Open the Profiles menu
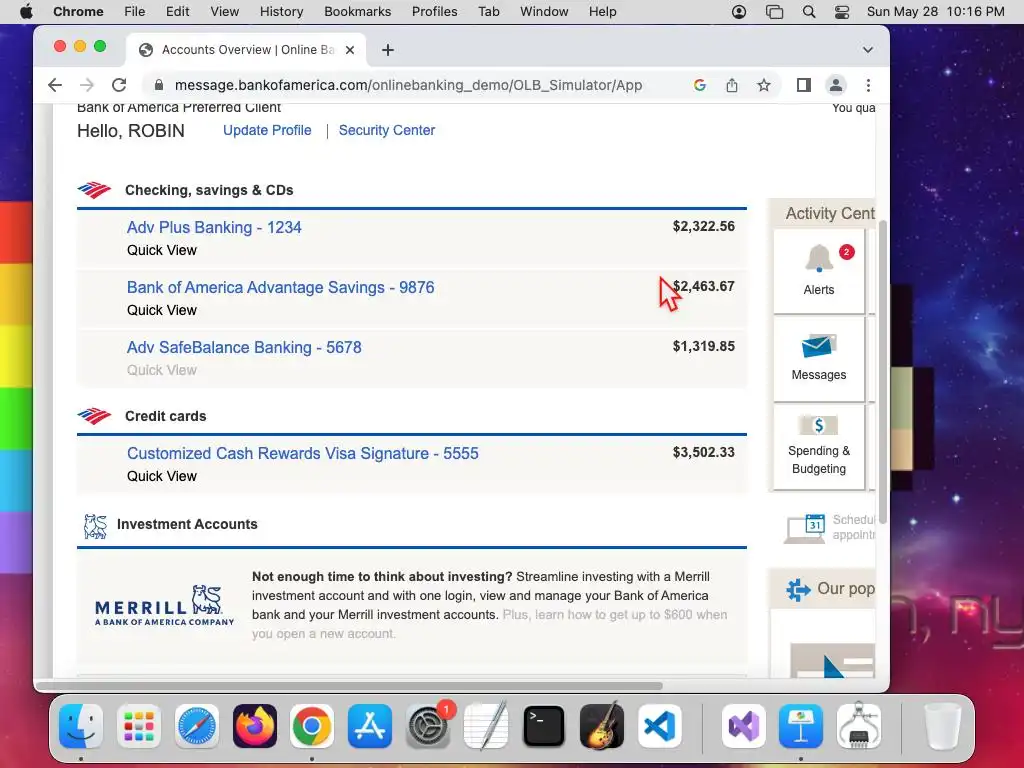 click(434, 12)
